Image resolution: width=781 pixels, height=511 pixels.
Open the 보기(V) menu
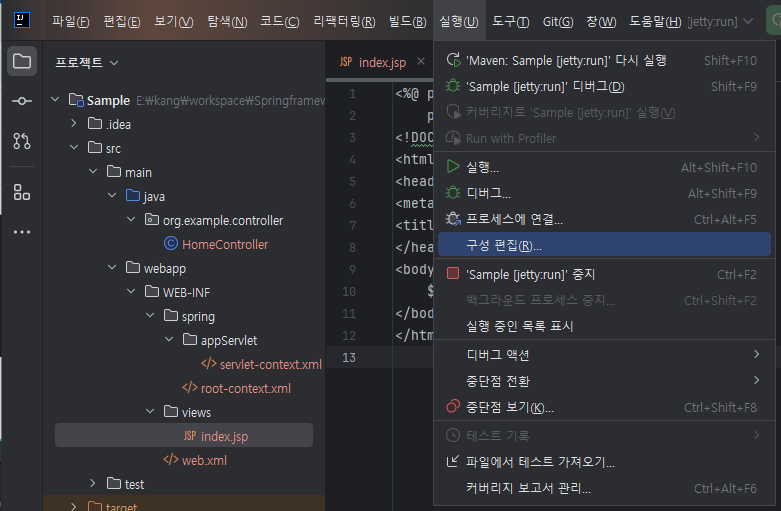[173, 21]
